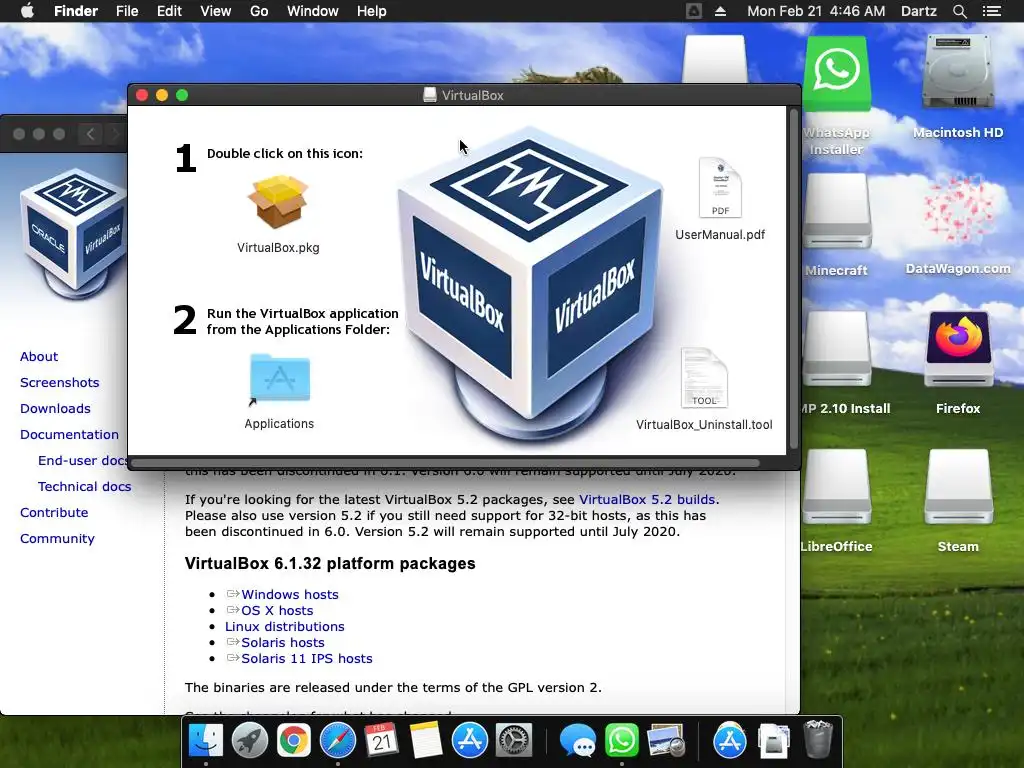Viewport: 1024px width, 768px height.
Task: Click the WhatsApp Installer desktop icon
Action: click(x=837, y=73)
